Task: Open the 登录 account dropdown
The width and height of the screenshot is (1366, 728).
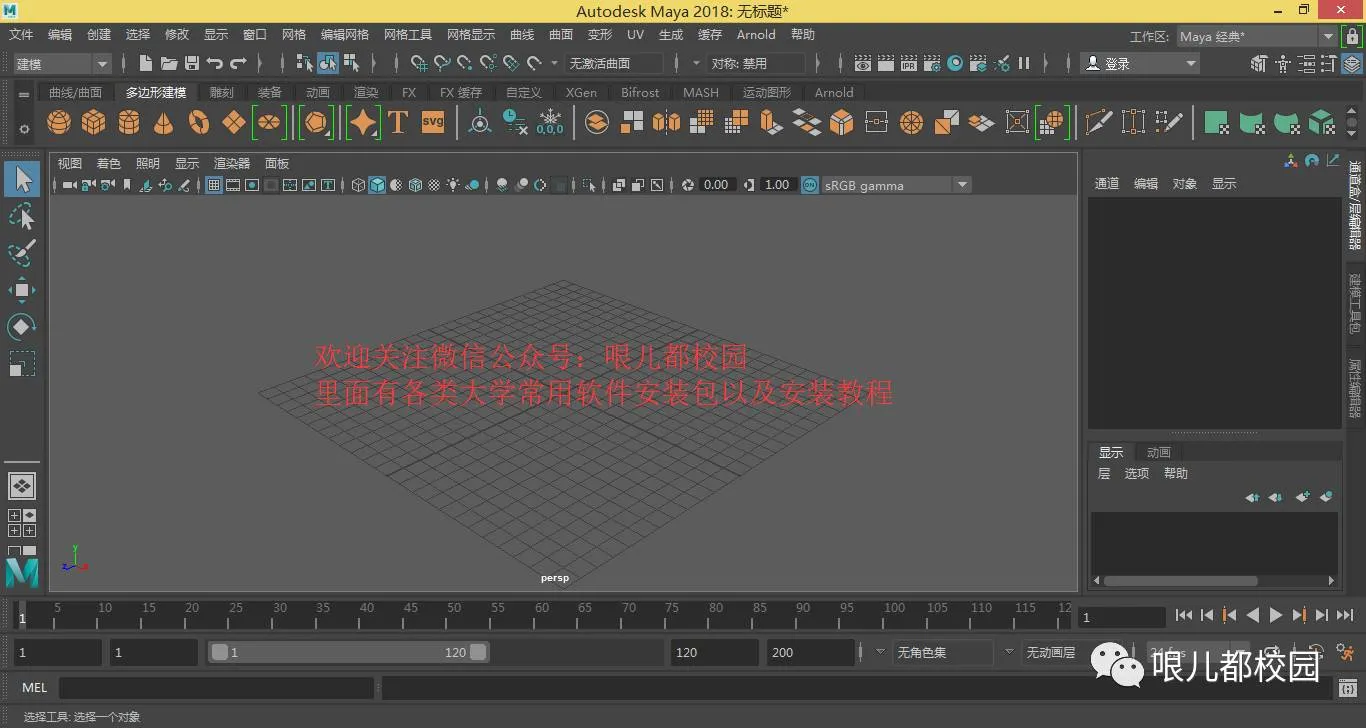Action: coord(1140,63)
